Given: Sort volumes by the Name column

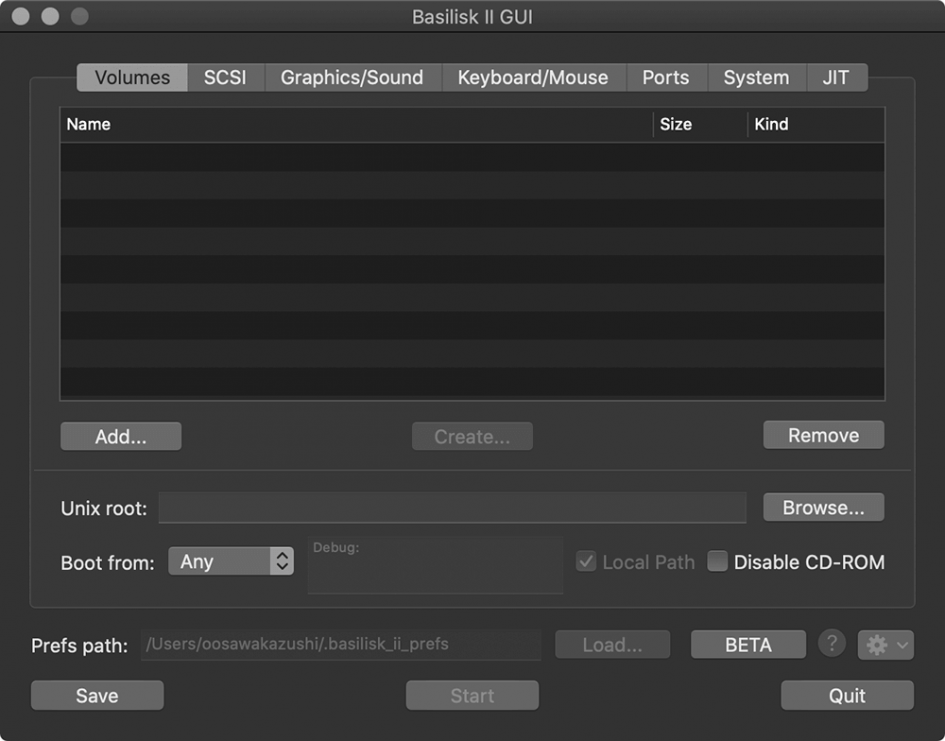Looking at the screenshot, I should point(356,125).
